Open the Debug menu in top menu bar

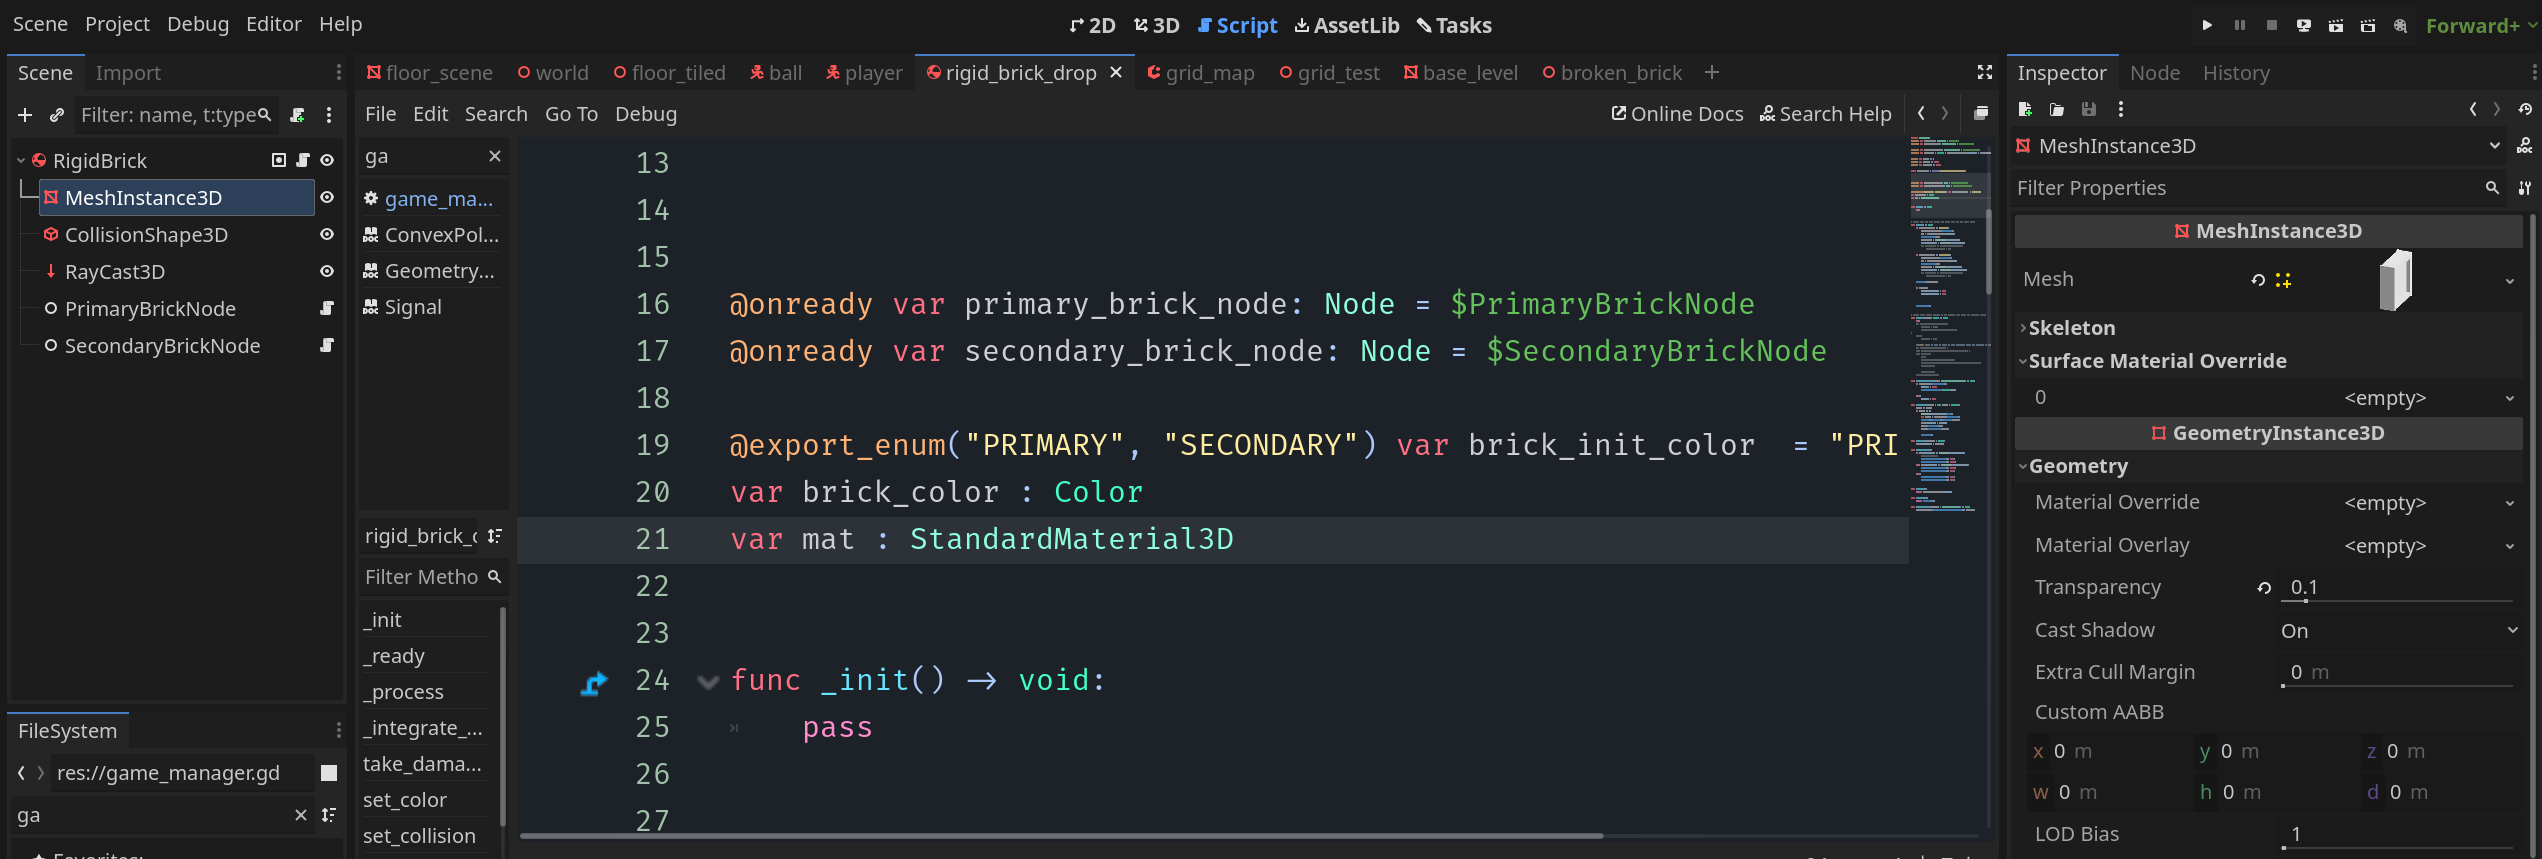(x=198, y=24)
